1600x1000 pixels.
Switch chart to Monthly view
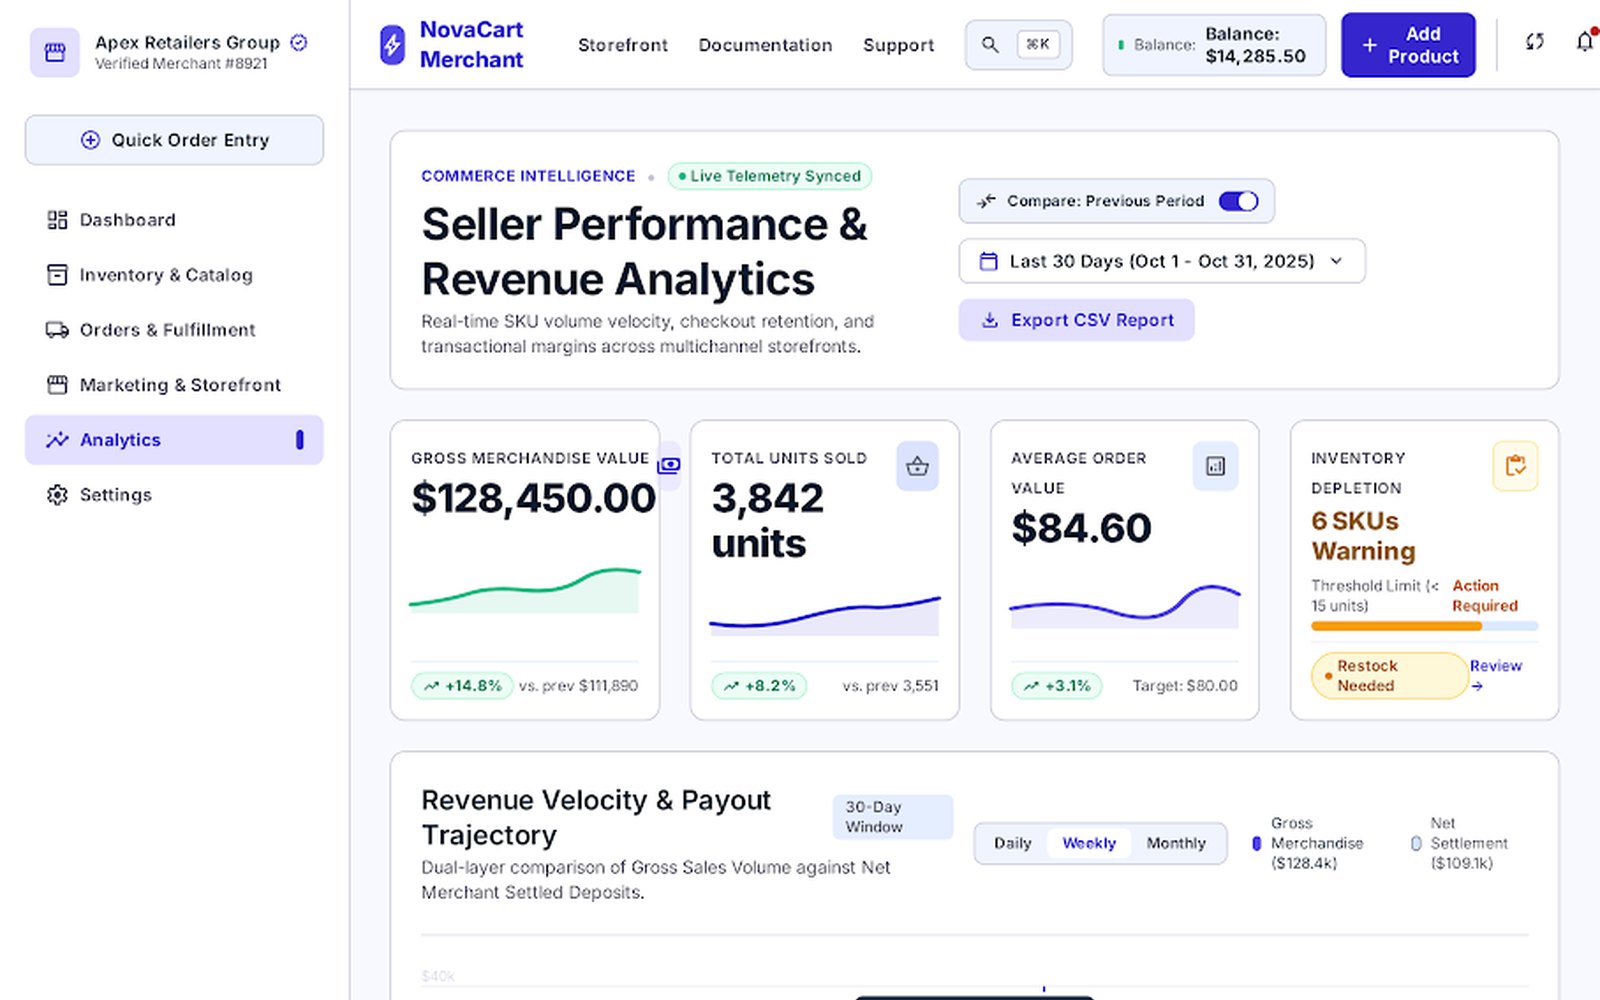(1176, 843)
